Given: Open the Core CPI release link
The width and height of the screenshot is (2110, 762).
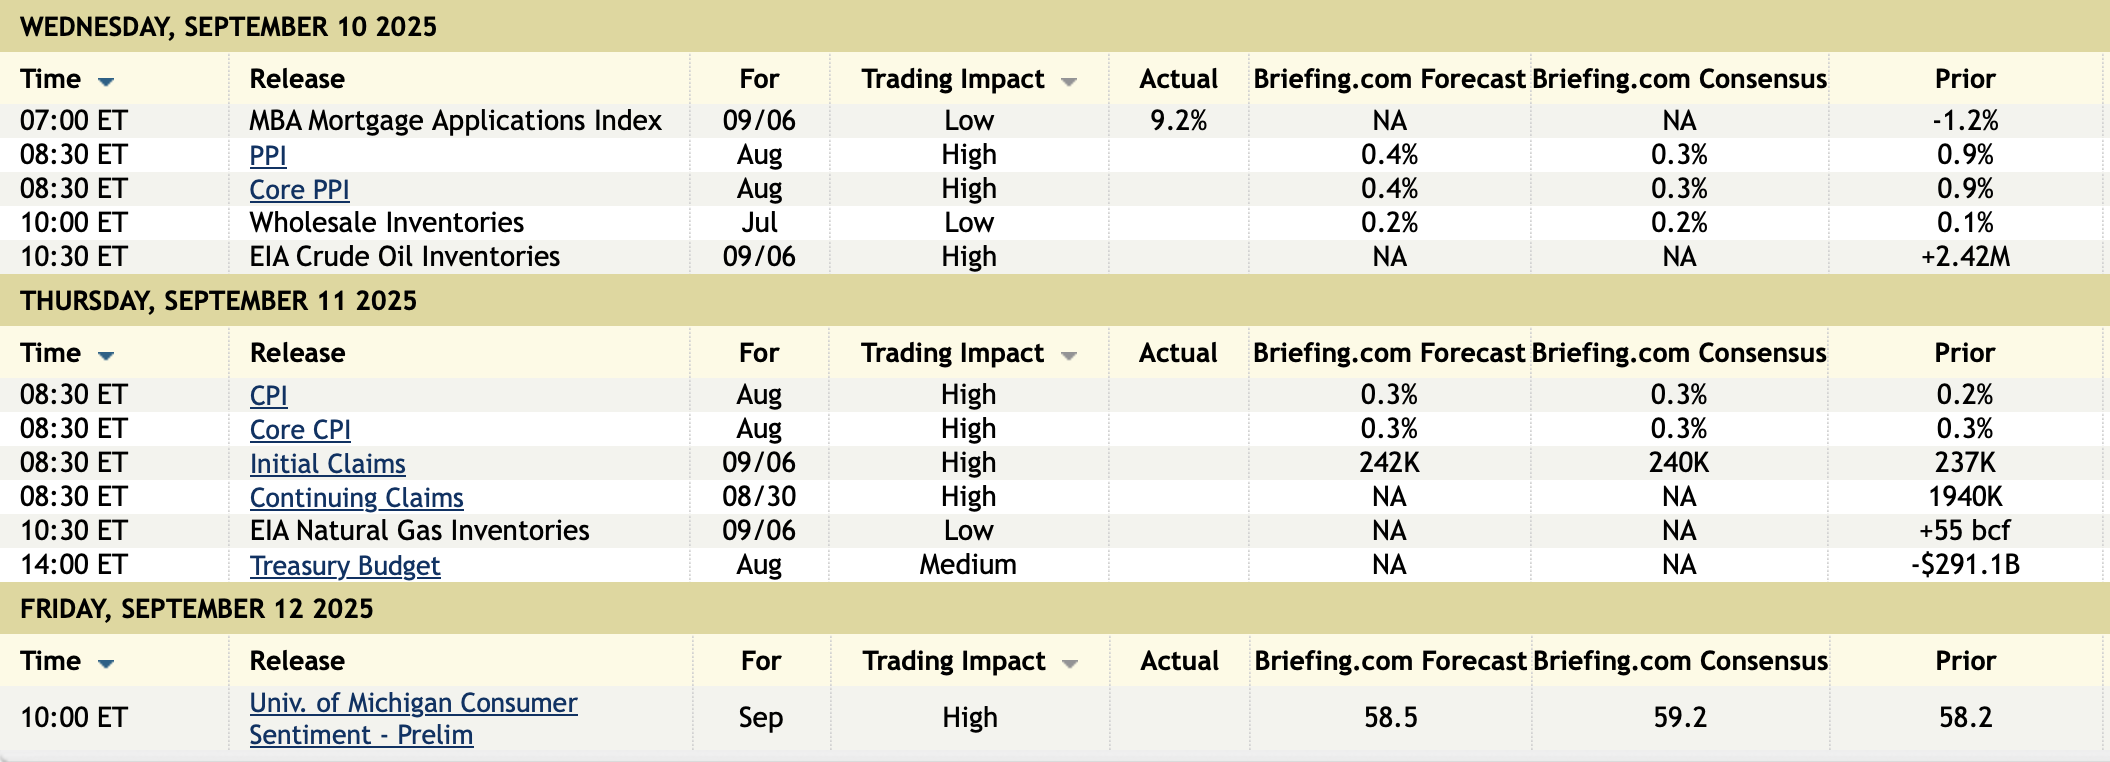Looking at the screenshot, I should 300,430.
